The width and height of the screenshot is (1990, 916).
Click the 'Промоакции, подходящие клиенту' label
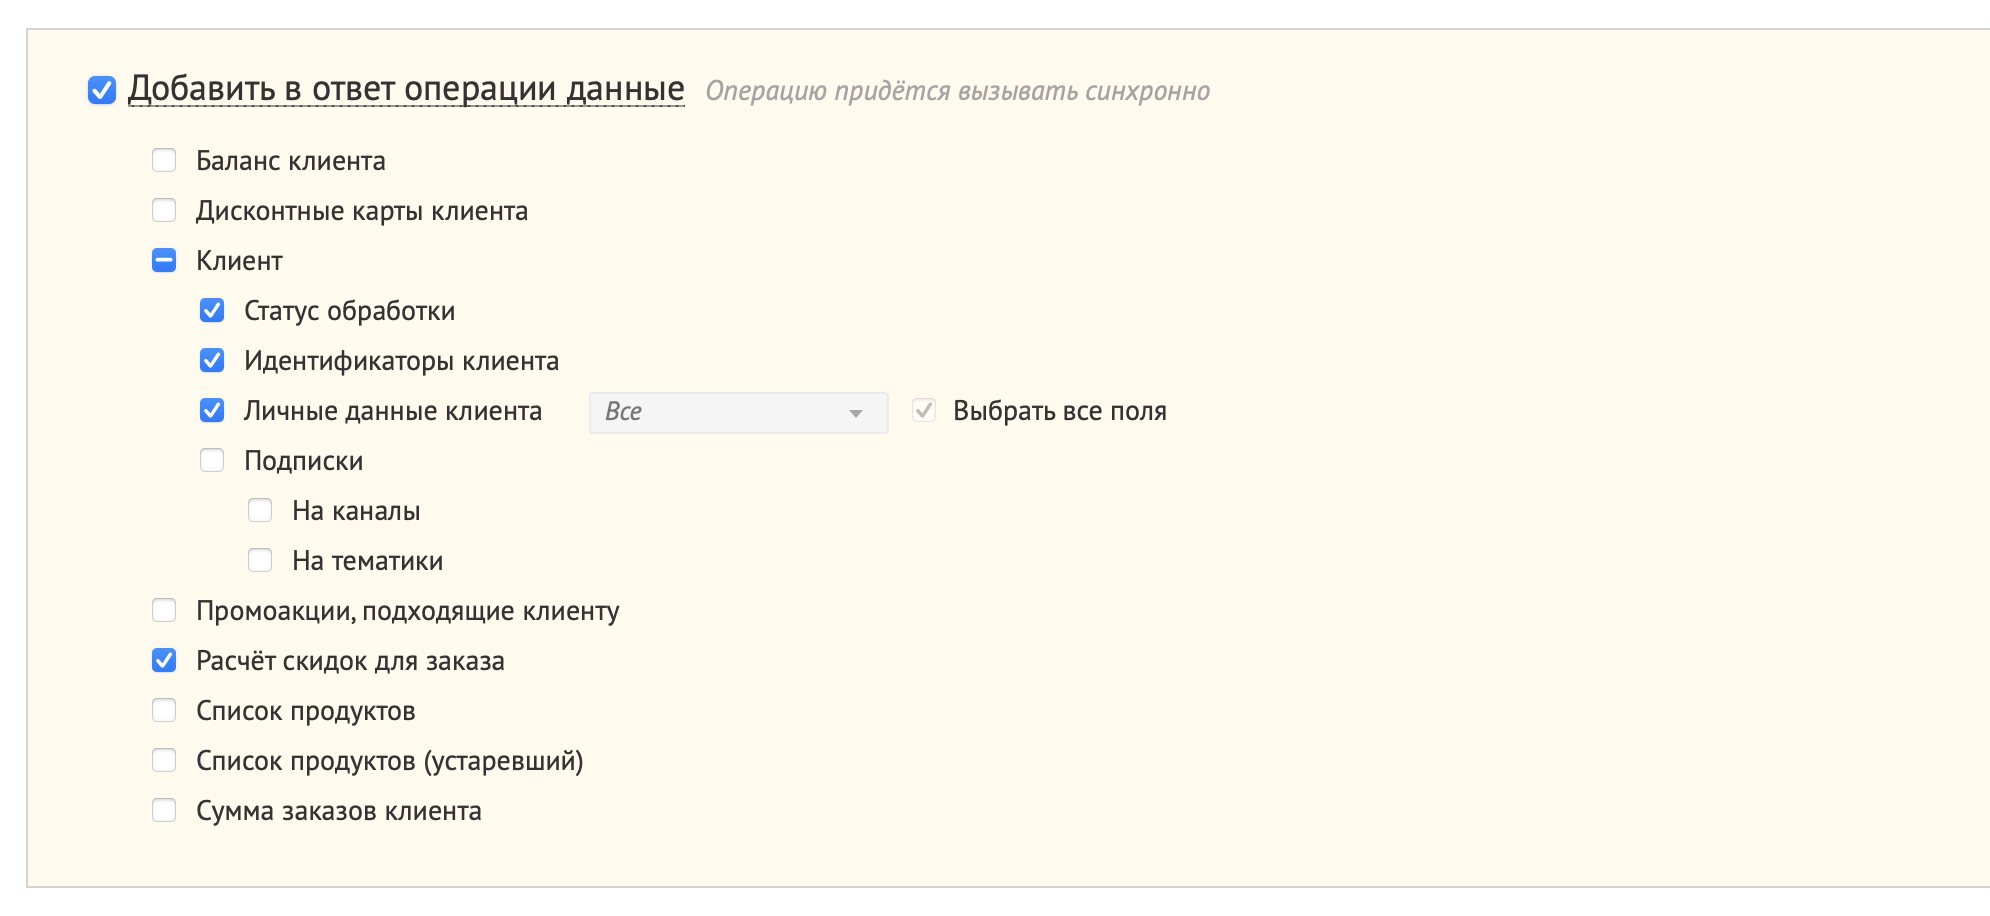(408, 611)
